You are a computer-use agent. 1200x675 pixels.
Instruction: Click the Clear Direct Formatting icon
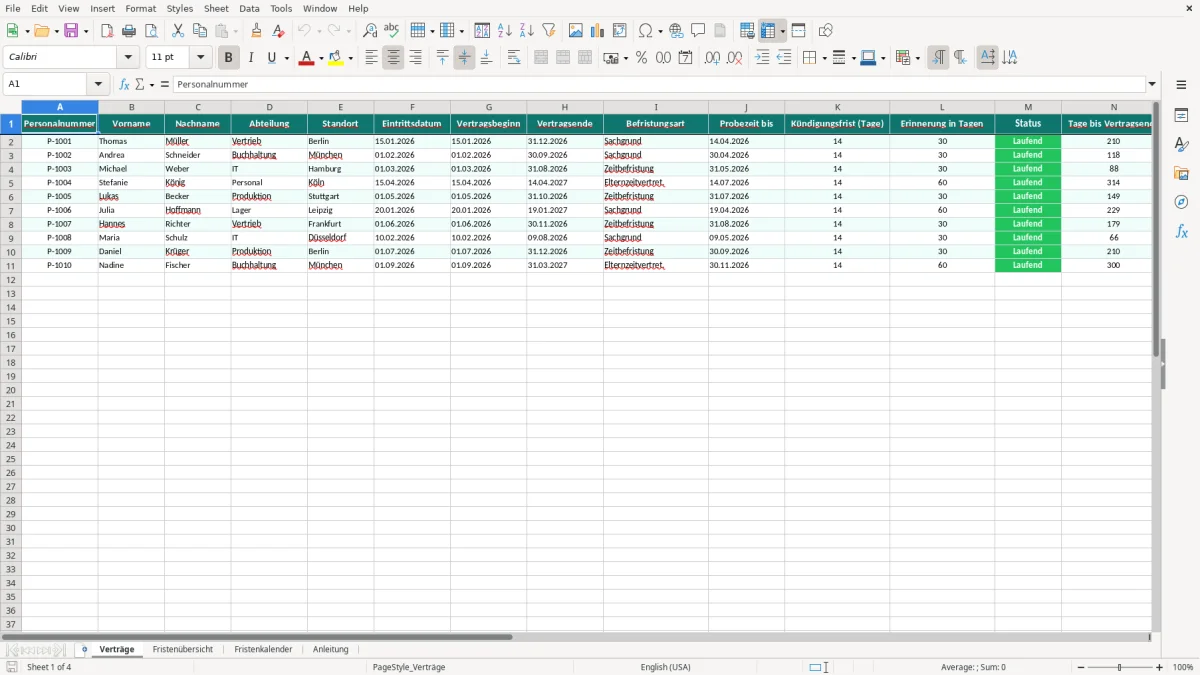[279, 31]
